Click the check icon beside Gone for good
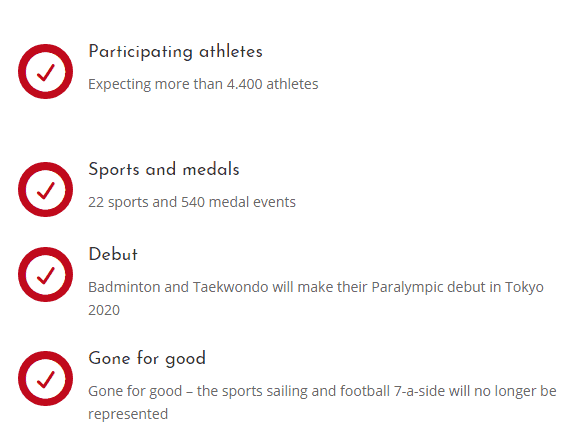Viewport: 561px width, 431px height. (45, 378)
